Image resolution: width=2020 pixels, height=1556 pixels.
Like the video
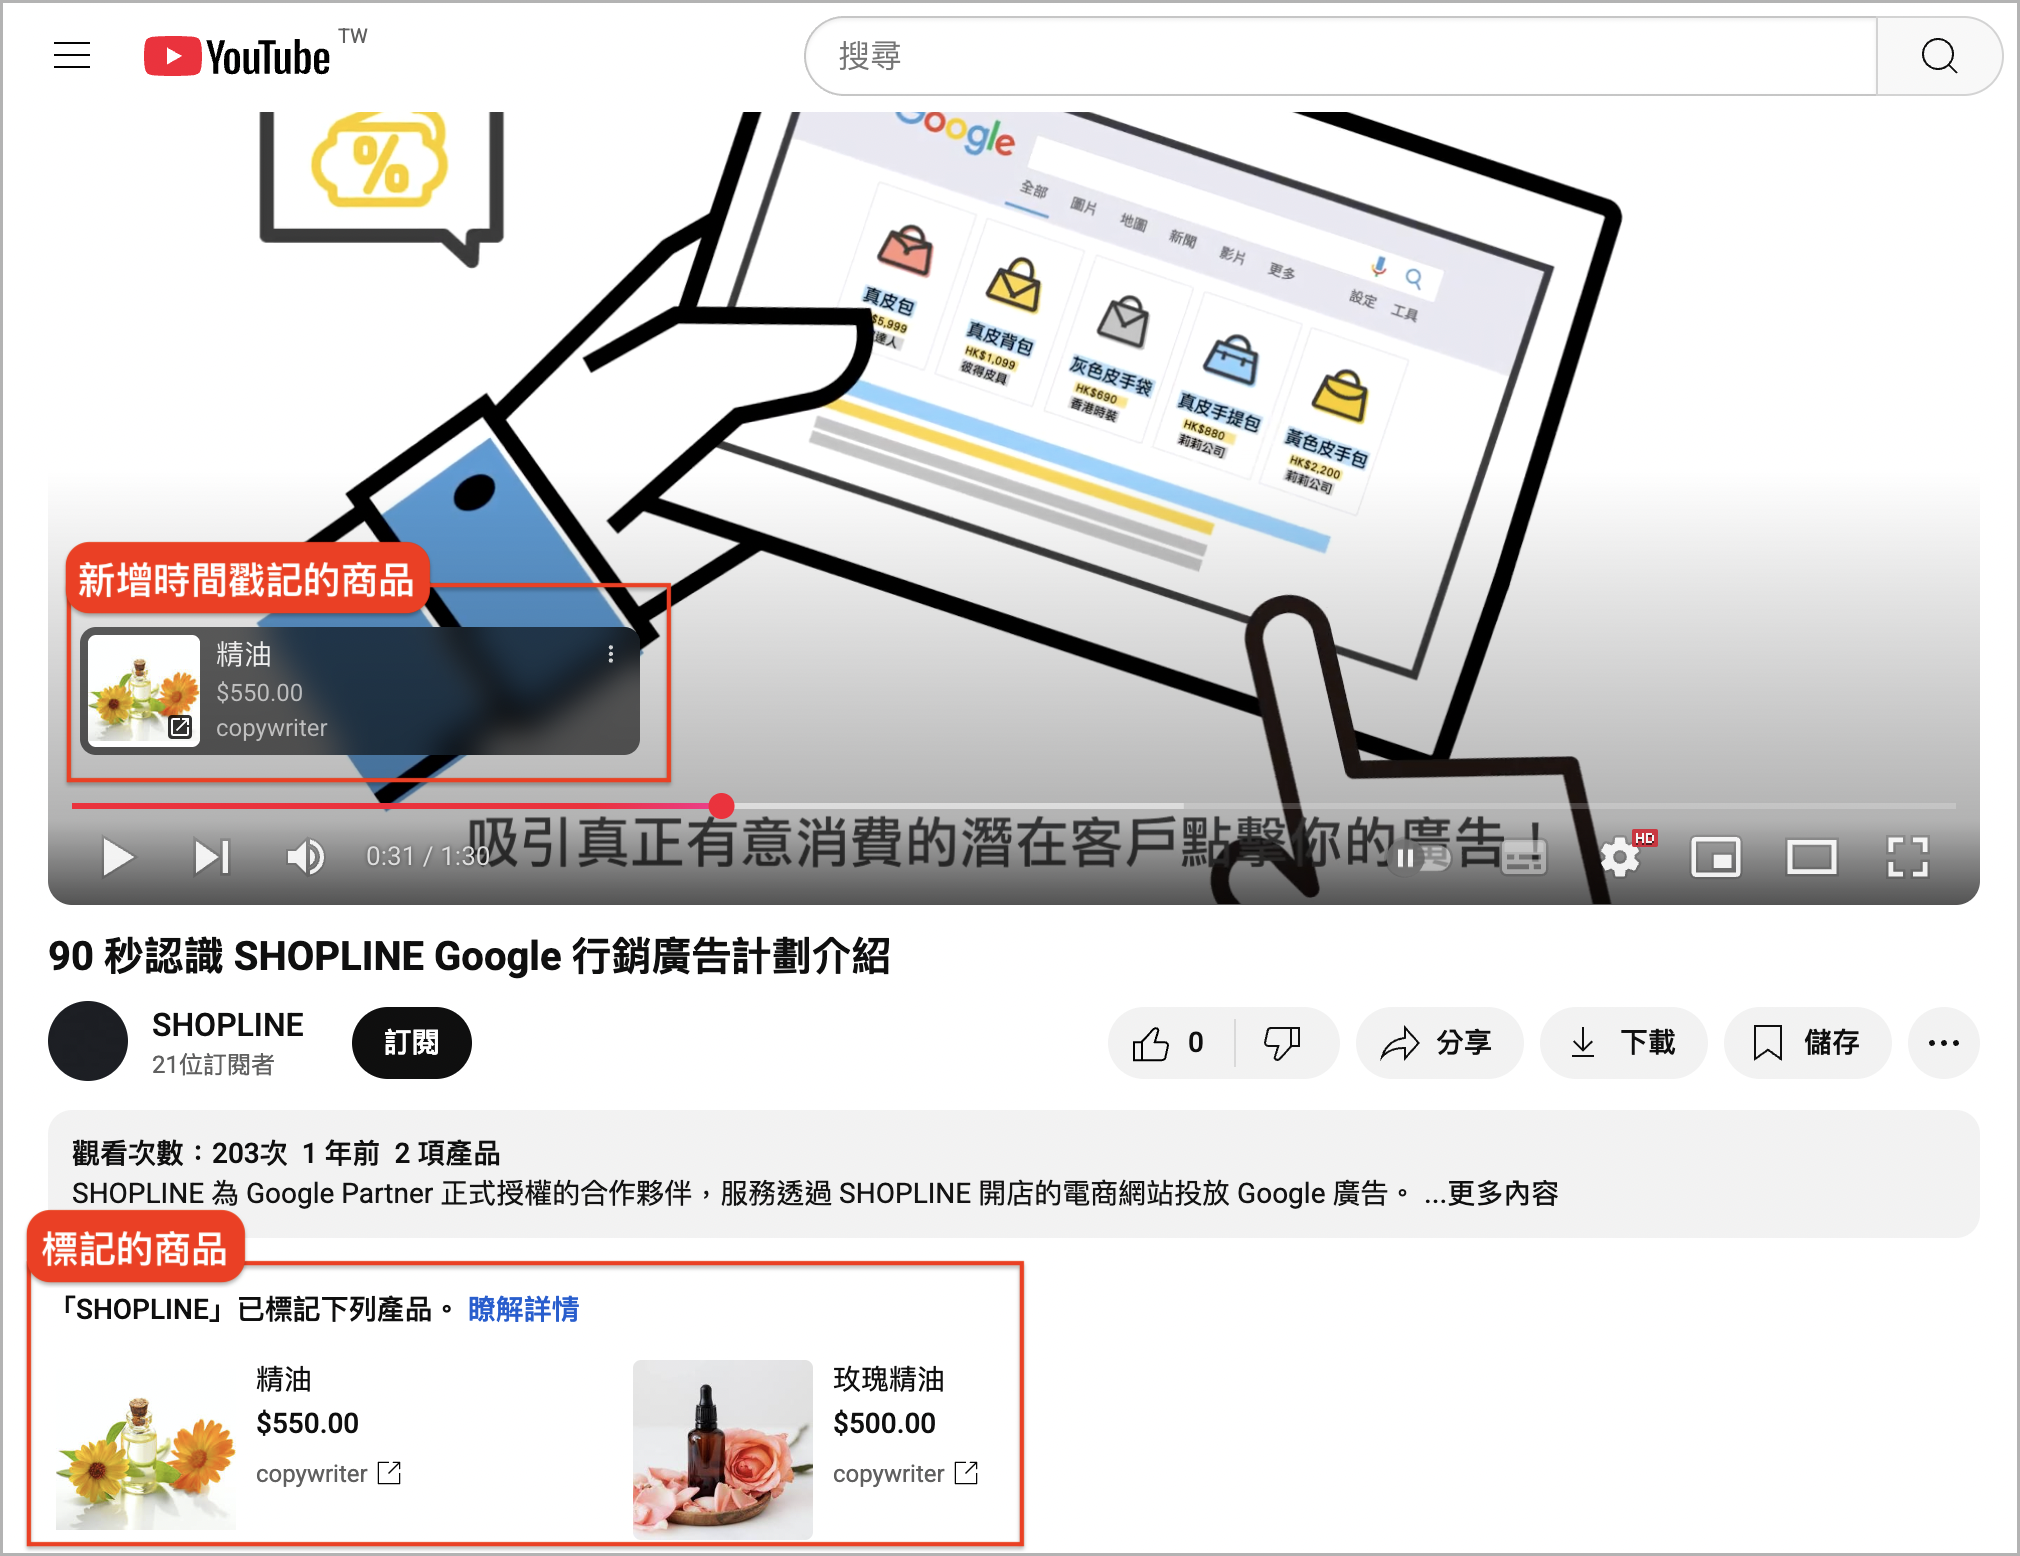[x=1170, y=1043]
